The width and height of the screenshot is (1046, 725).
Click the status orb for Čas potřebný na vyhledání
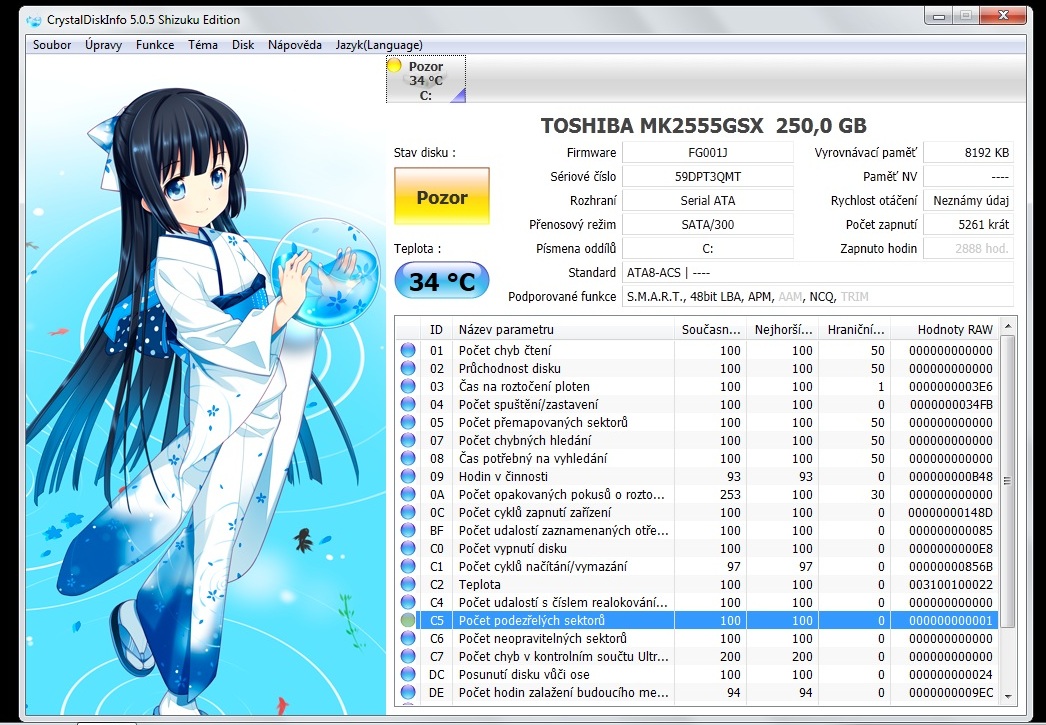408,458
